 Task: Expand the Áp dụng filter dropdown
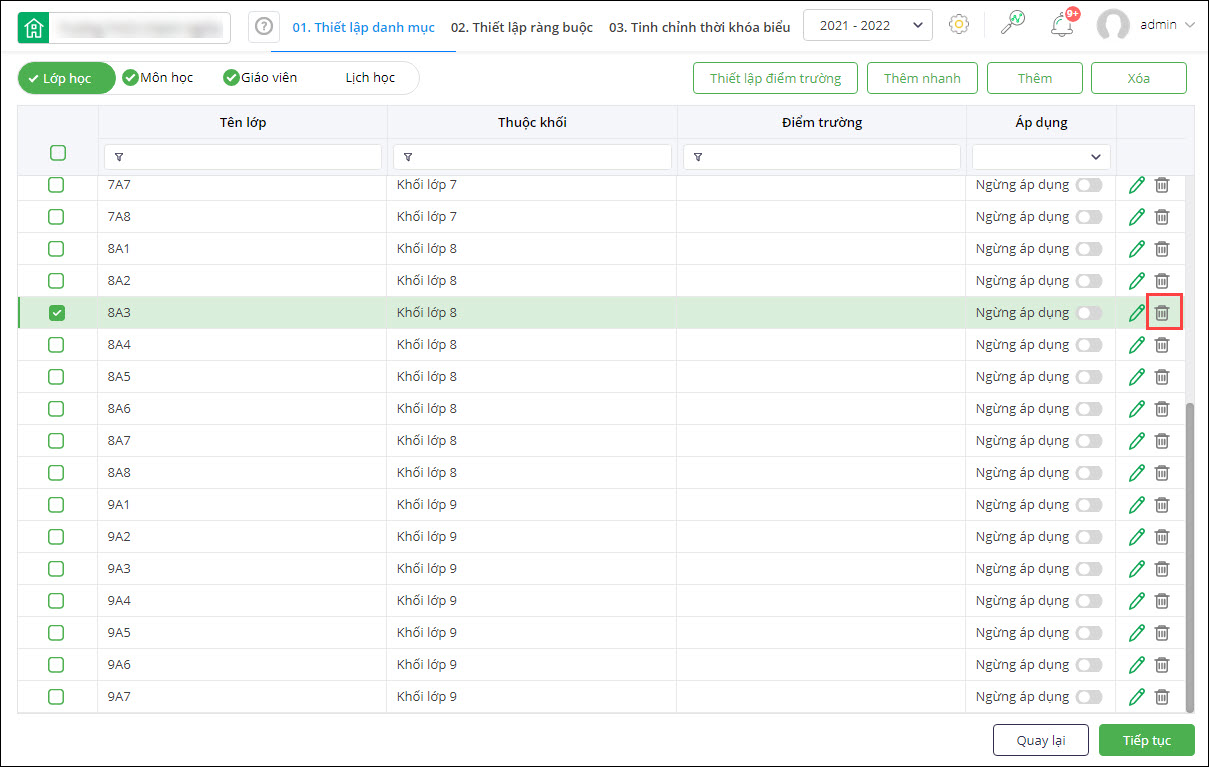tap(1041, 157)
